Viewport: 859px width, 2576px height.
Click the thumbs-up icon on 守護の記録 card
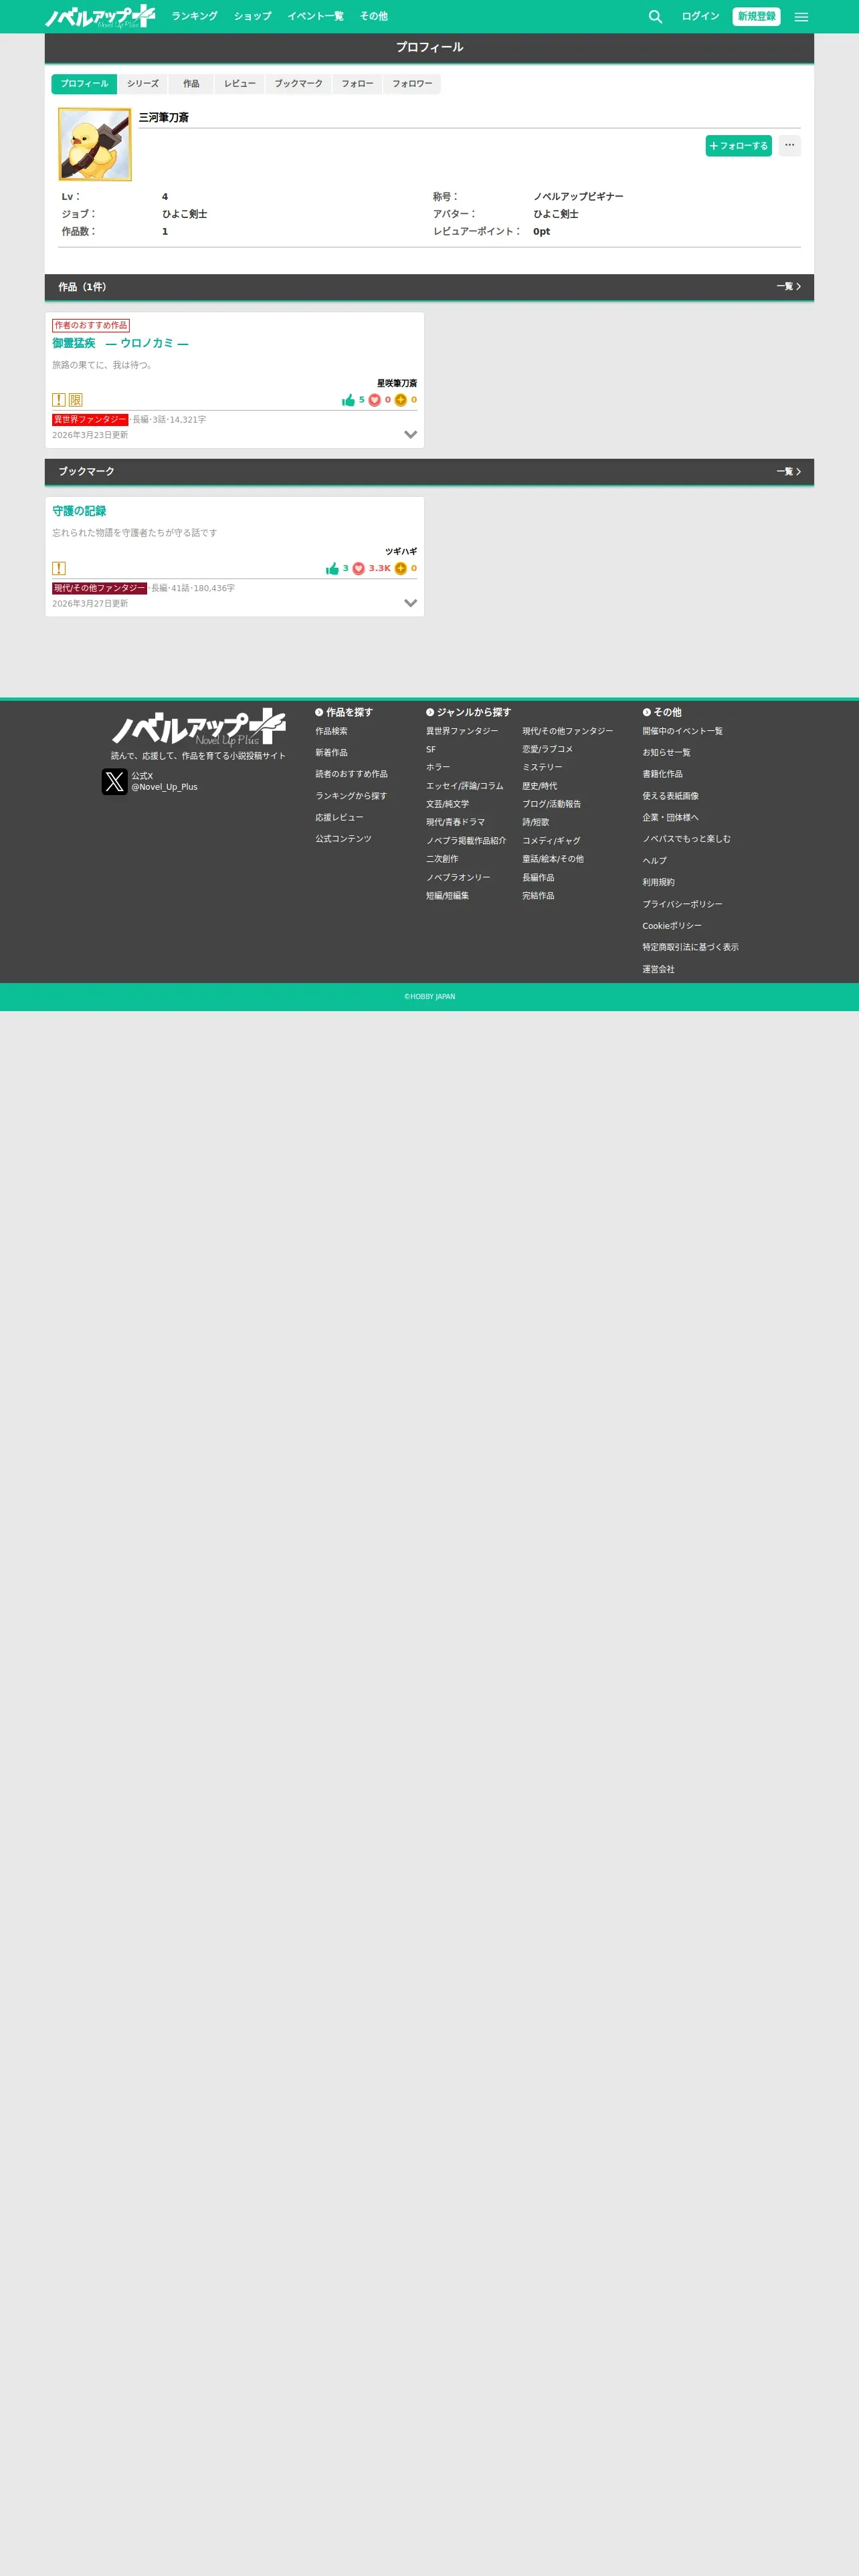pos(332,569)
